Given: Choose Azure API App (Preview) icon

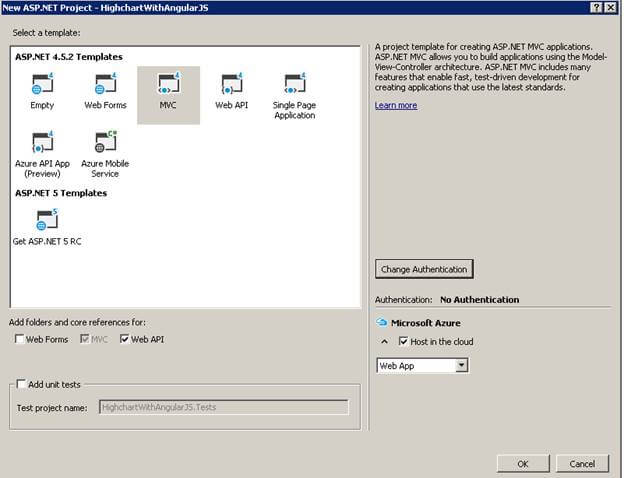Looking at the screenshot, I should click(42, 142).
